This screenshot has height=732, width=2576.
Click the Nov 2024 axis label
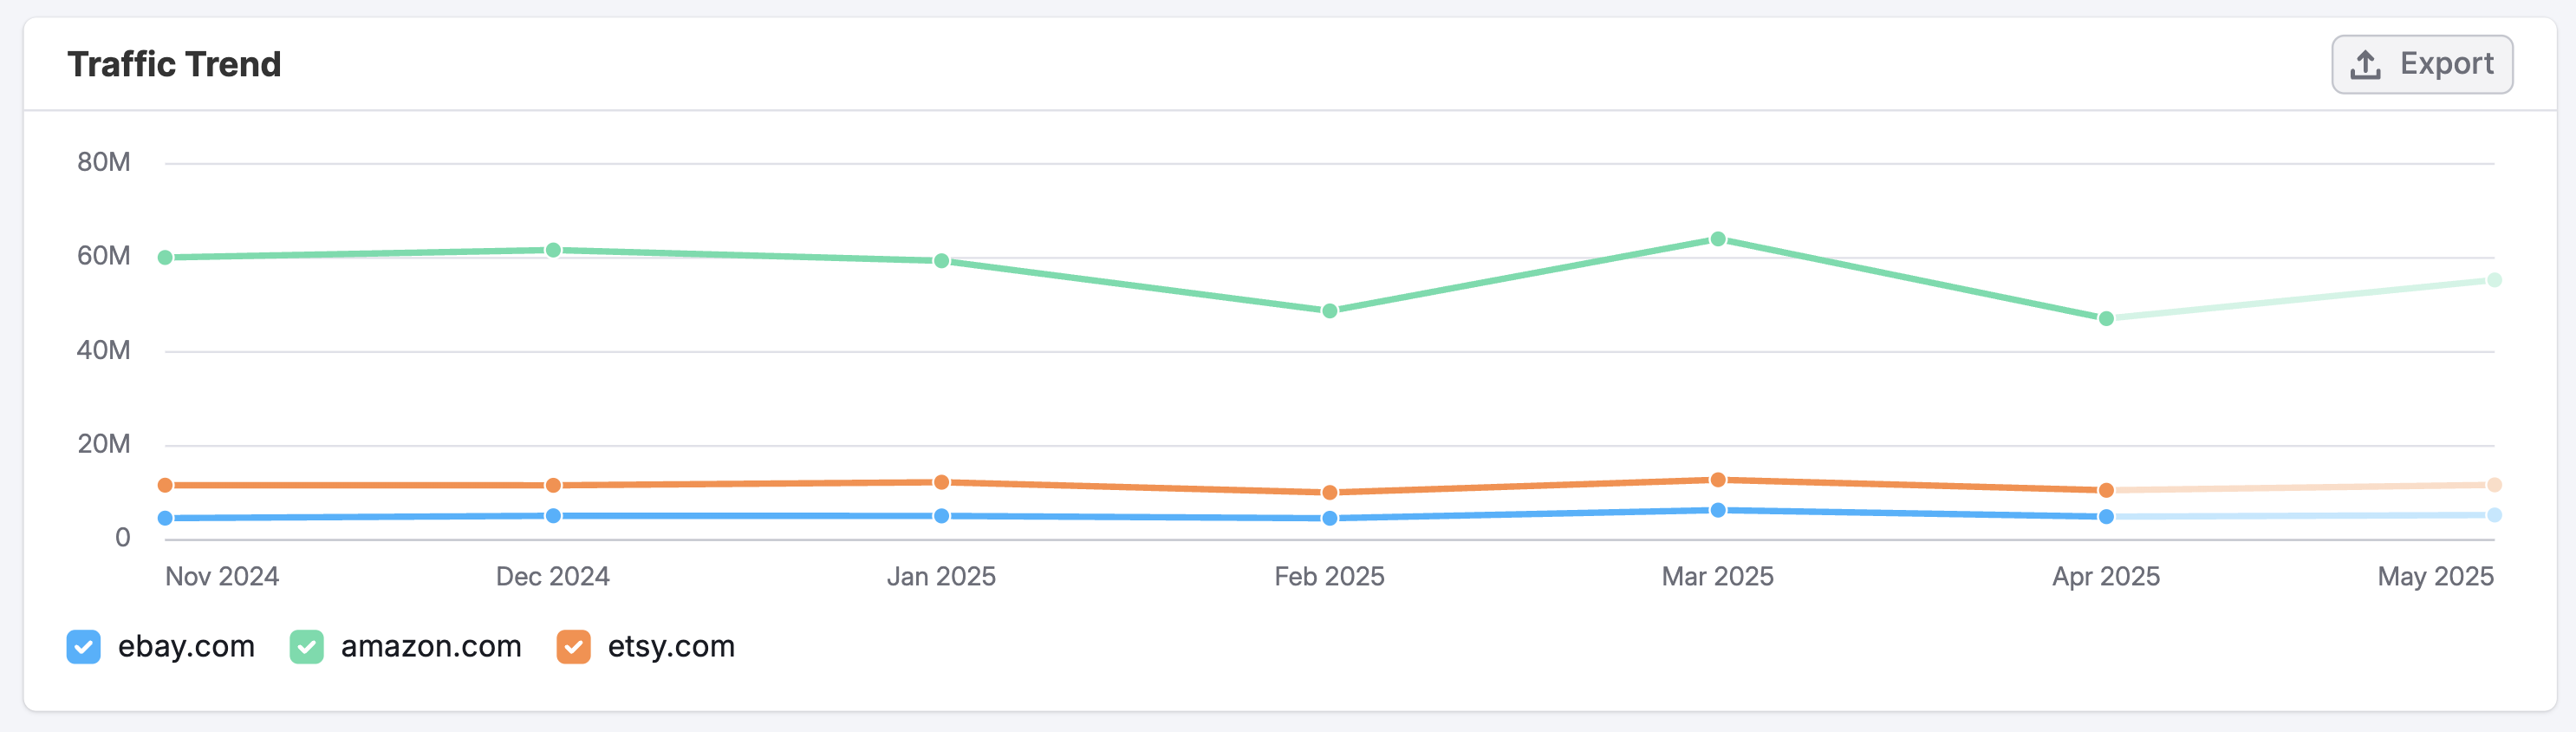pyautogui.click(x=222, y=576)
